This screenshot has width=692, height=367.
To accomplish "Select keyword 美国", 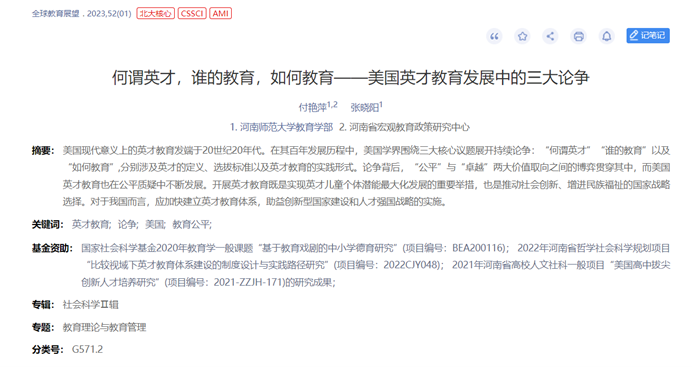I will coord(155,225).
